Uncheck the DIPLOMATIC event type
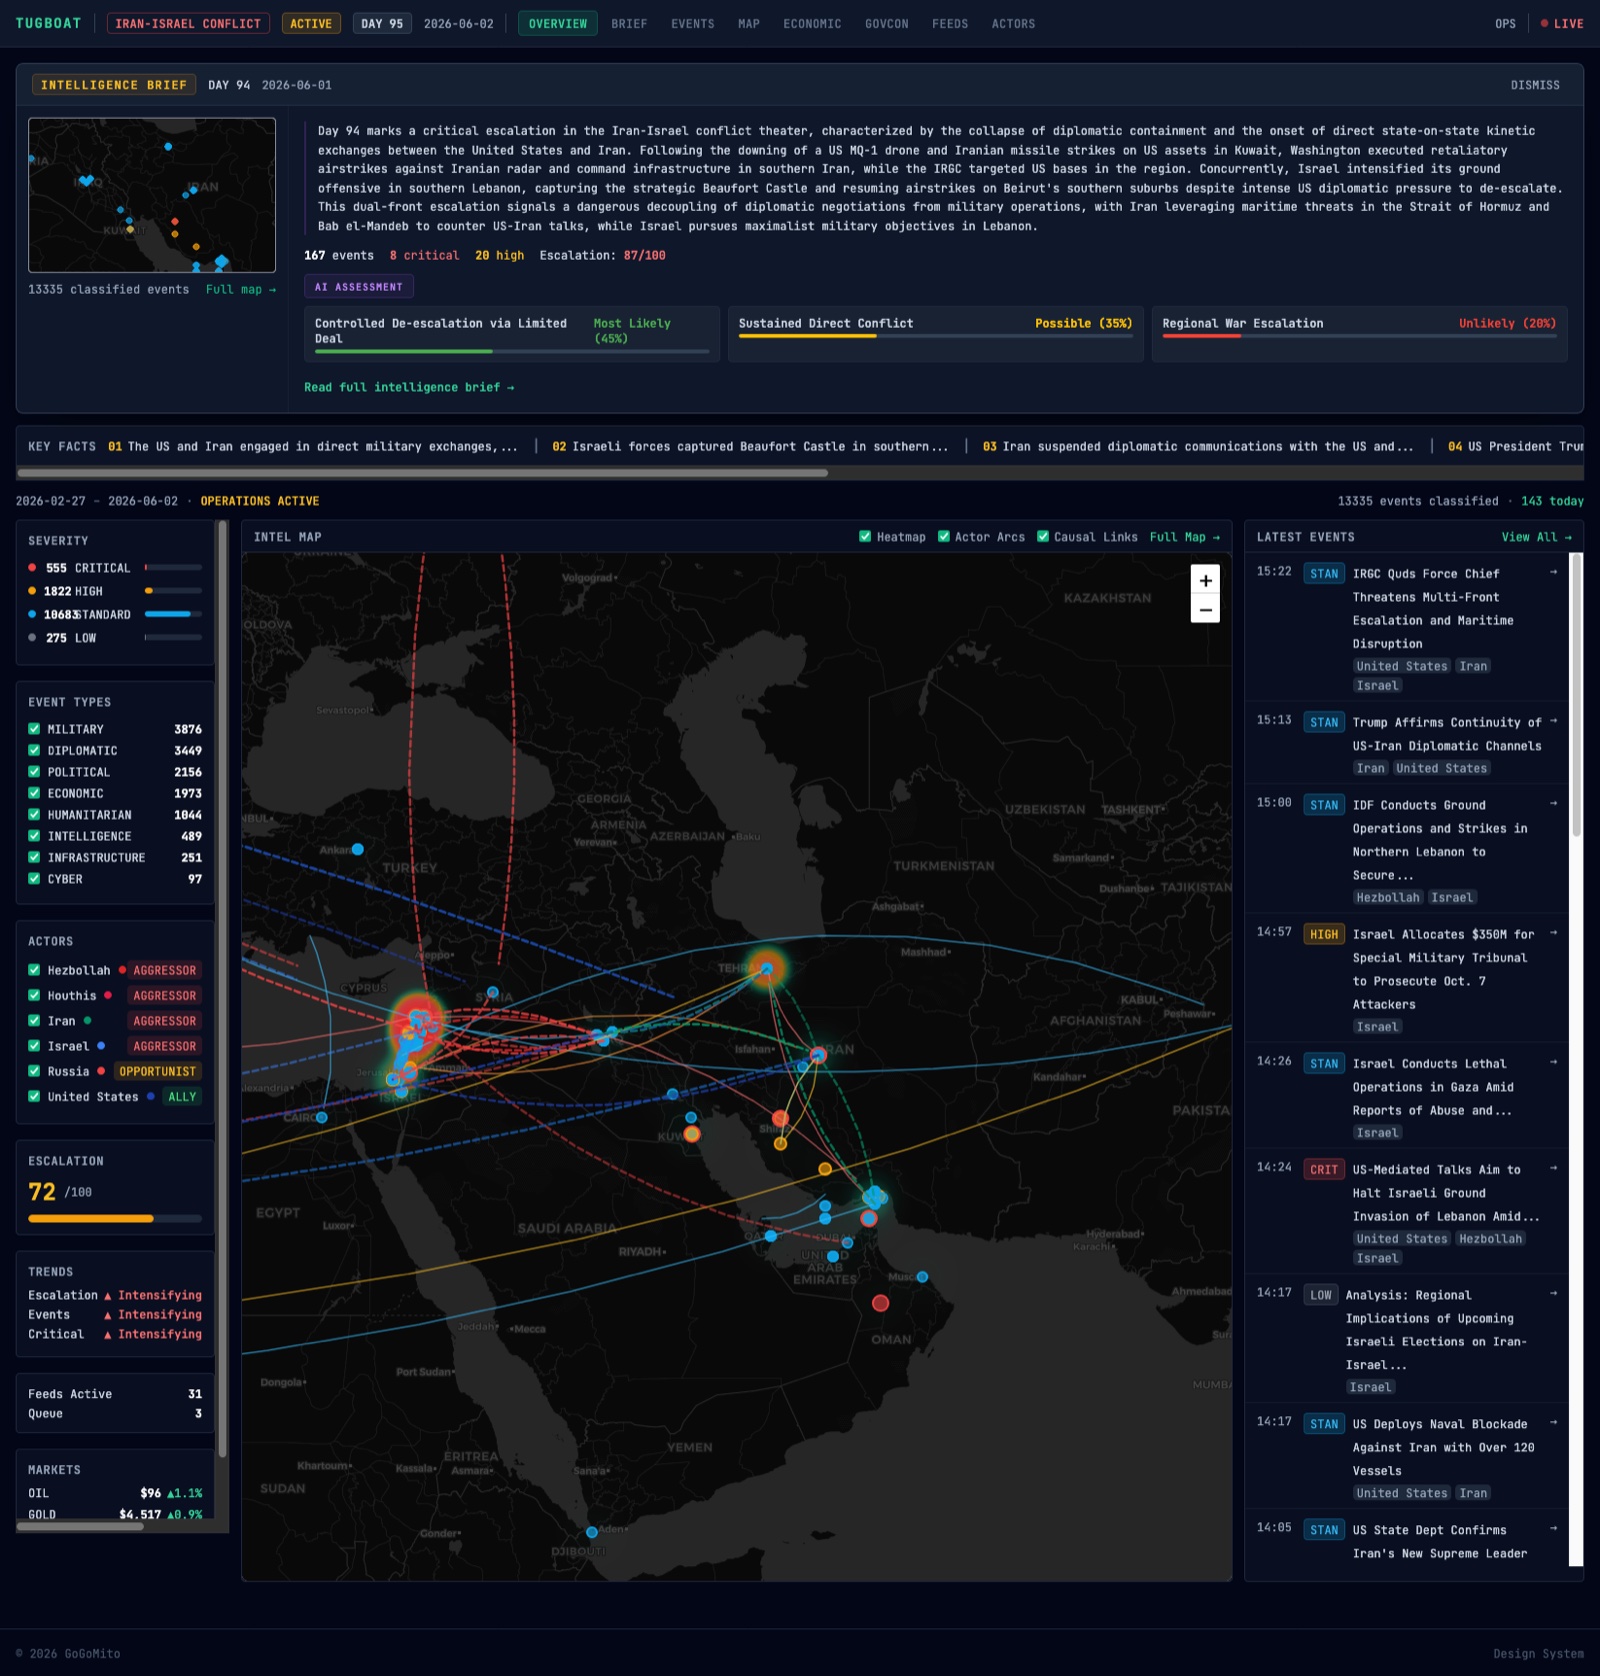The height and width of the screenshot is (1676, 1600). tap(34, 751)
